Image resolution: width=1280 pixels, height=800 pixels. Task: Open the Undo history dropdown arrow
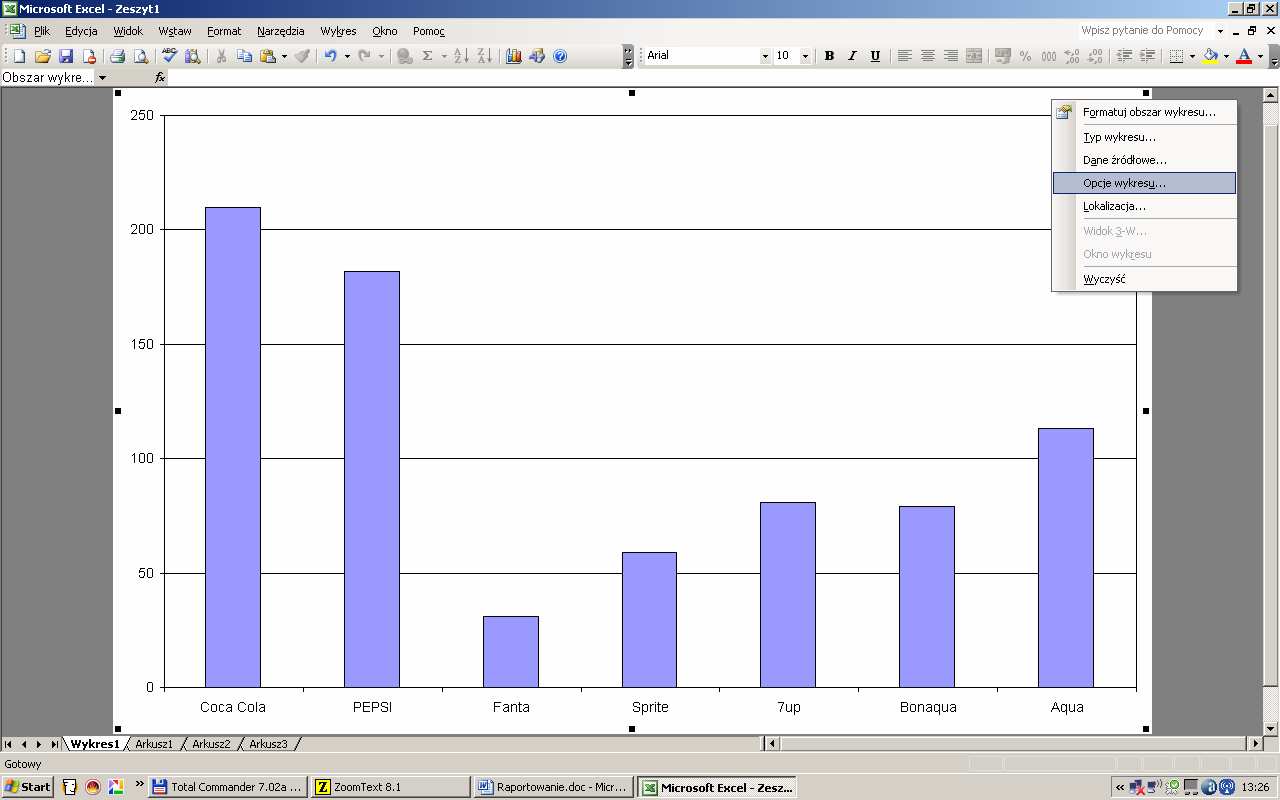pyautogui.click(x=347, y=56)
